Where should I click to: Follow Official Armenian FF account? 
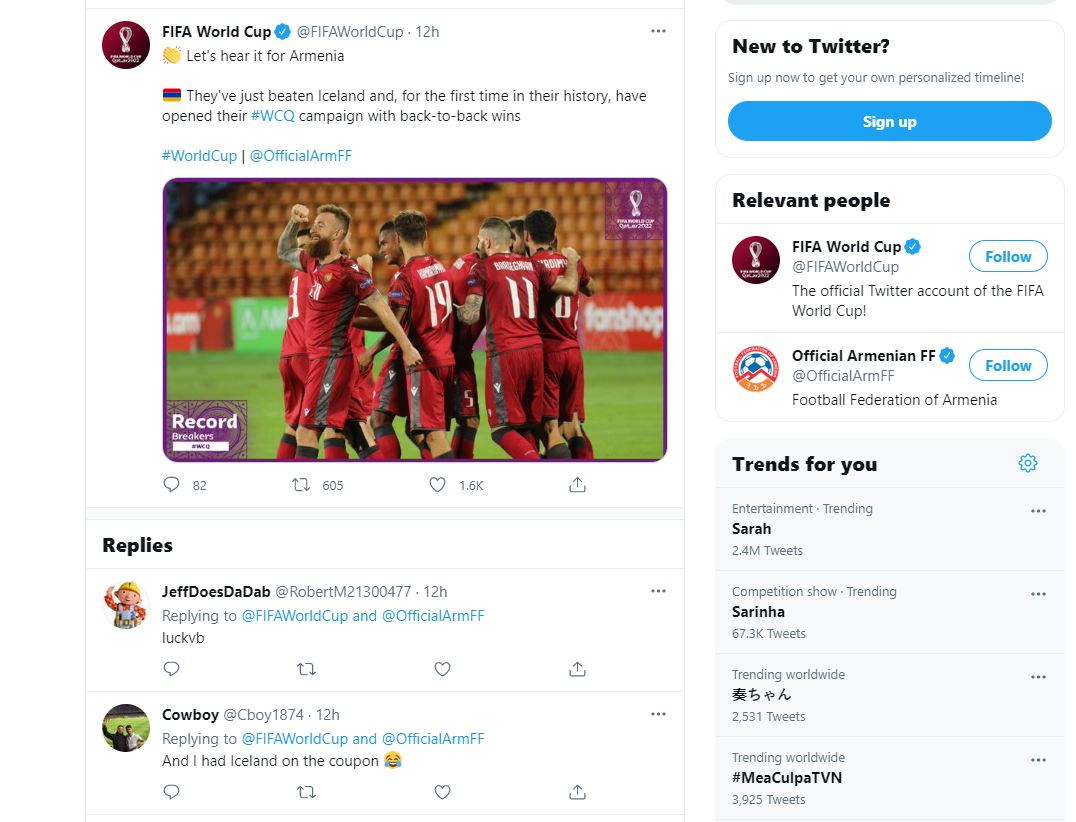coord(1007,366)
